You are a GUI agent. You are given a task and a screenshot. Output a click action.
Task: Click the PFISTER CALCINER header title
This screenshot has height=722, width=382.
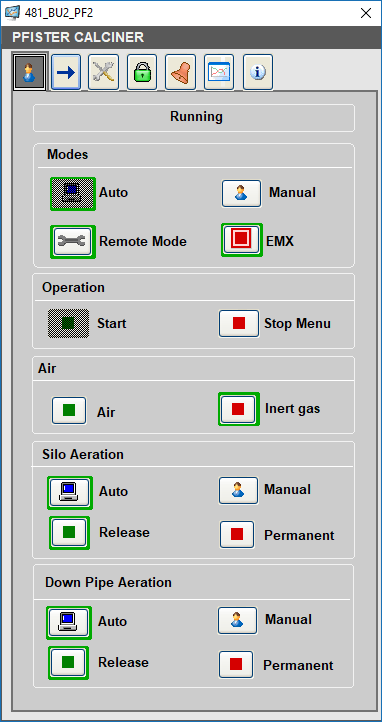tap(78, 37)
